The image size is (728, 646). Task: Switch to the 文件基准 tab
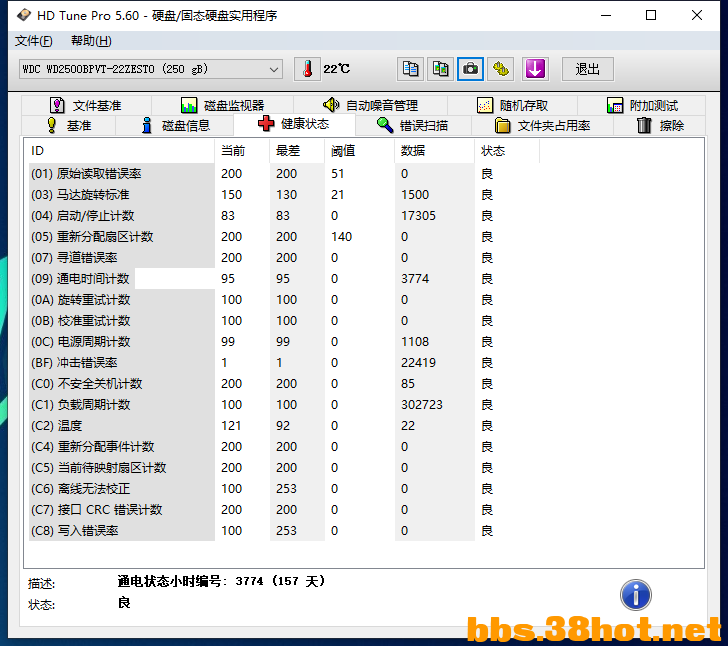click(x=86, y=105)
